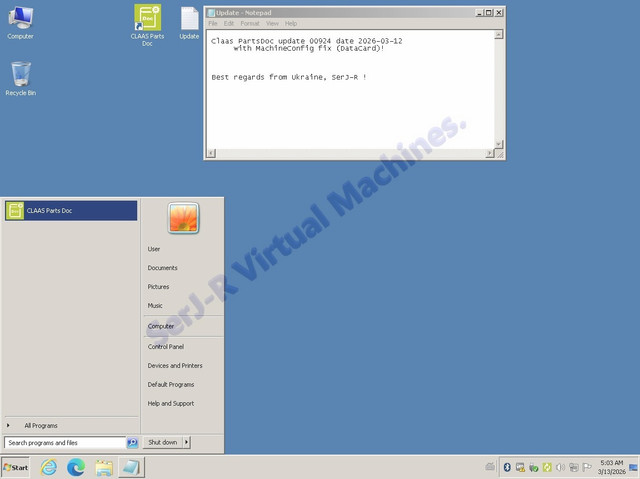Click Show desktop button at taskbar end
640x479 pixels.
(x=633, y=468)
